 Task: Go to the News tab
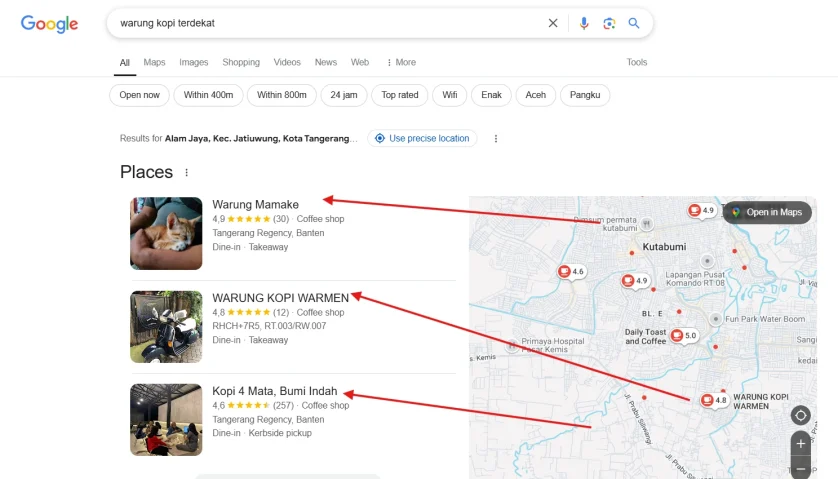click(325, 62)
